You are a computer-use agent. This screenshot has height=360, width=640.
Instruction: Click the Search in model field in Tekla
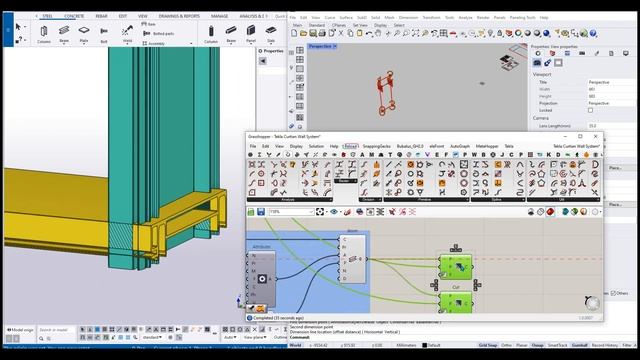pyautogui.click(x=56, y=330)
